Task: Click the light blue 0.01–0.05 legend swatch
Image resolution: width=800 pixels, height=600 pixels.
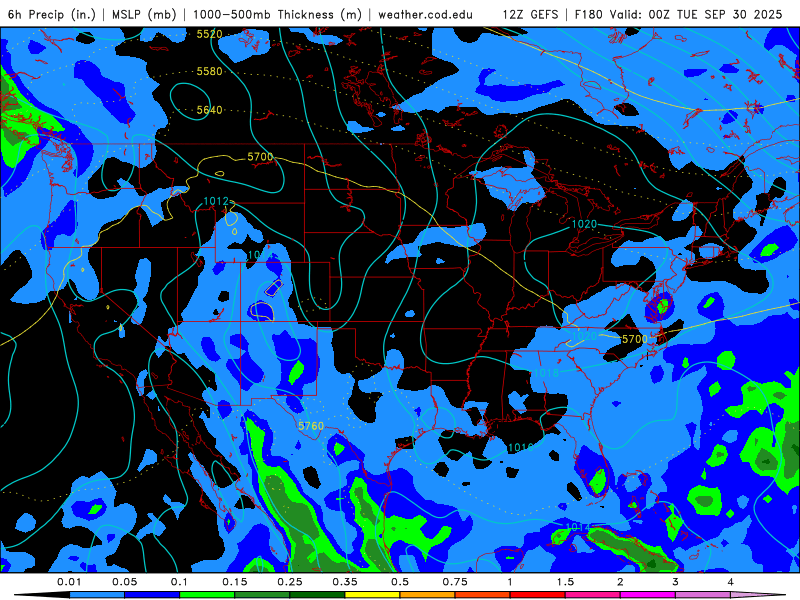Action: [x=97, y=595]
